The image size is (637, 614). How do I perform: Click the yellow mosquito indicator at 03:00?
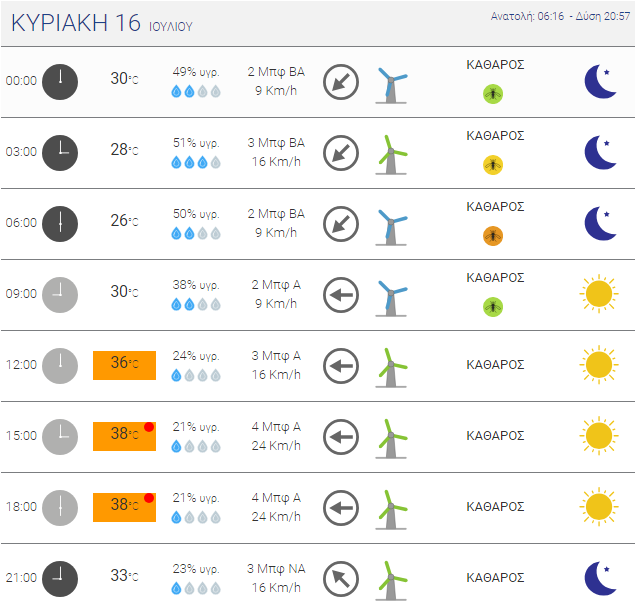click(x=493, y=165)
